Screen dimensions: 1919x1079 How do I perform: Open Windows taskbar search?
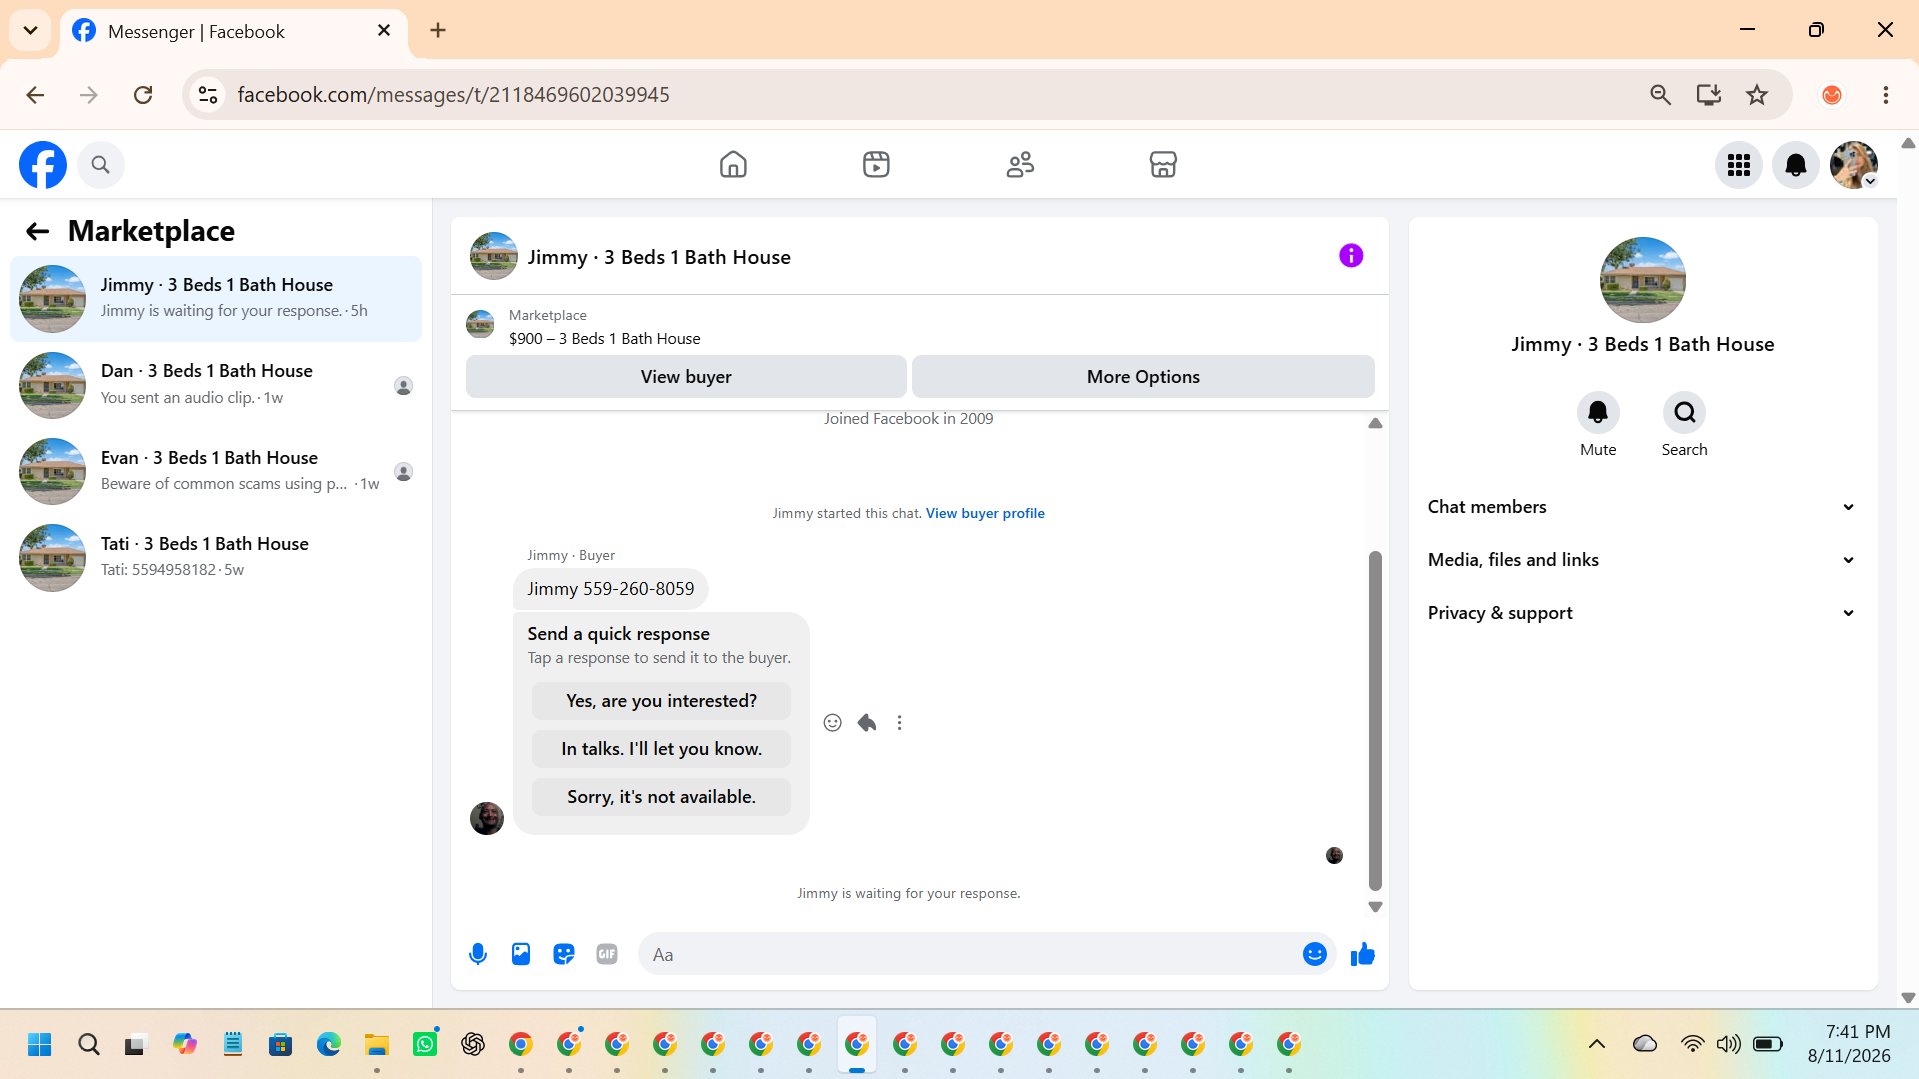[88, 1044]
